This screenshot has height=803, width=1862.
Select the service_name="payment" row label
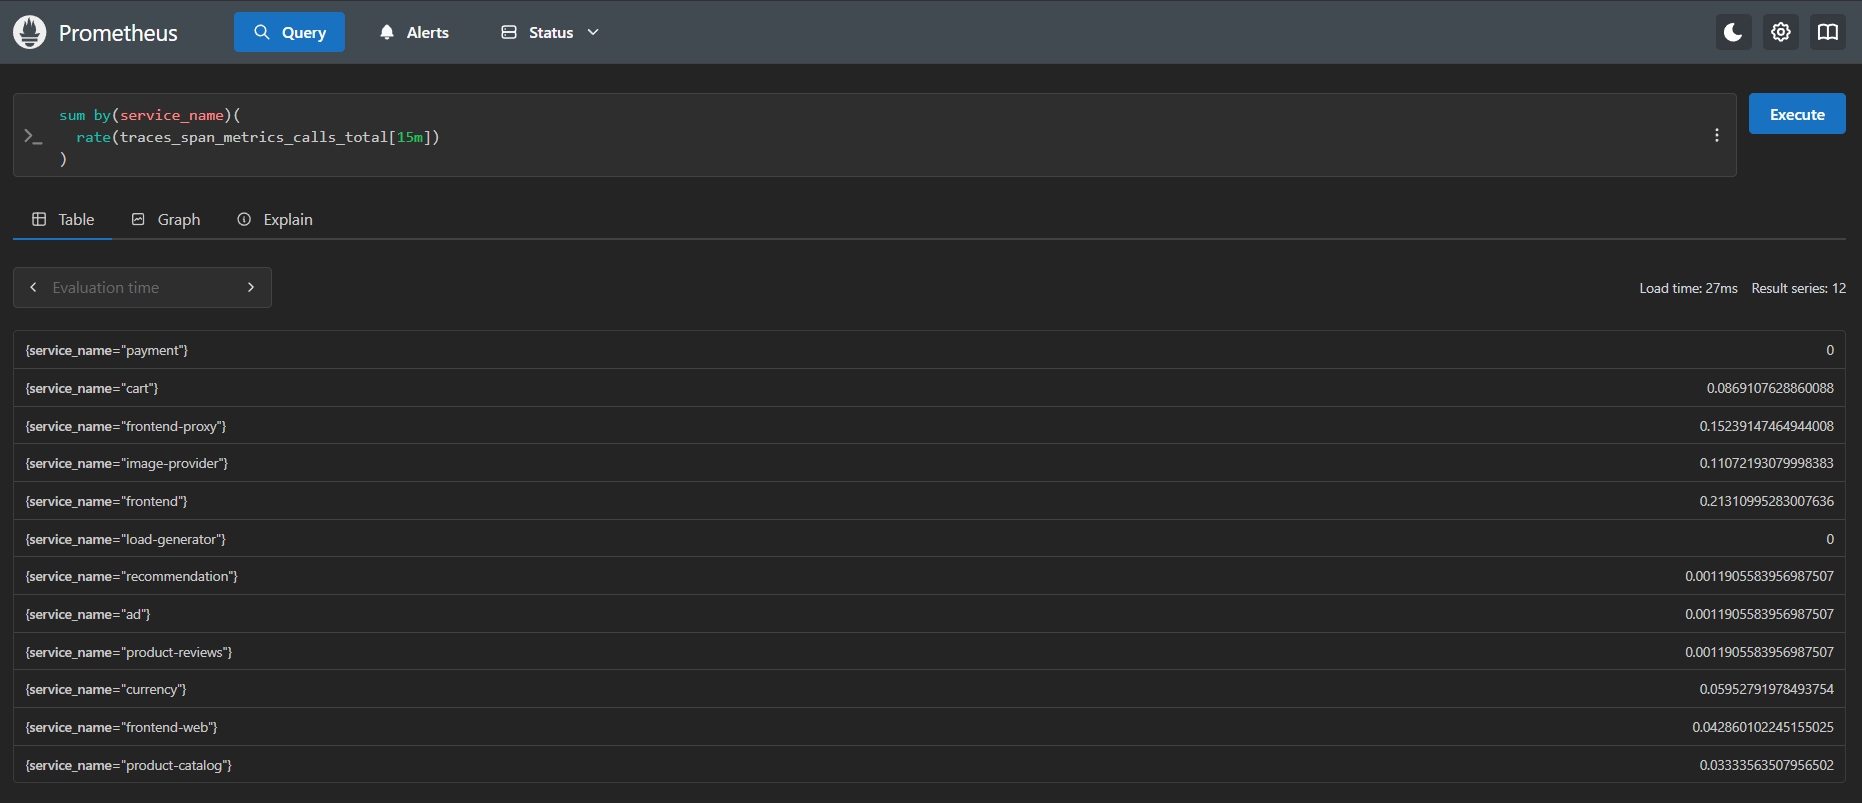(x=107, y=350)
